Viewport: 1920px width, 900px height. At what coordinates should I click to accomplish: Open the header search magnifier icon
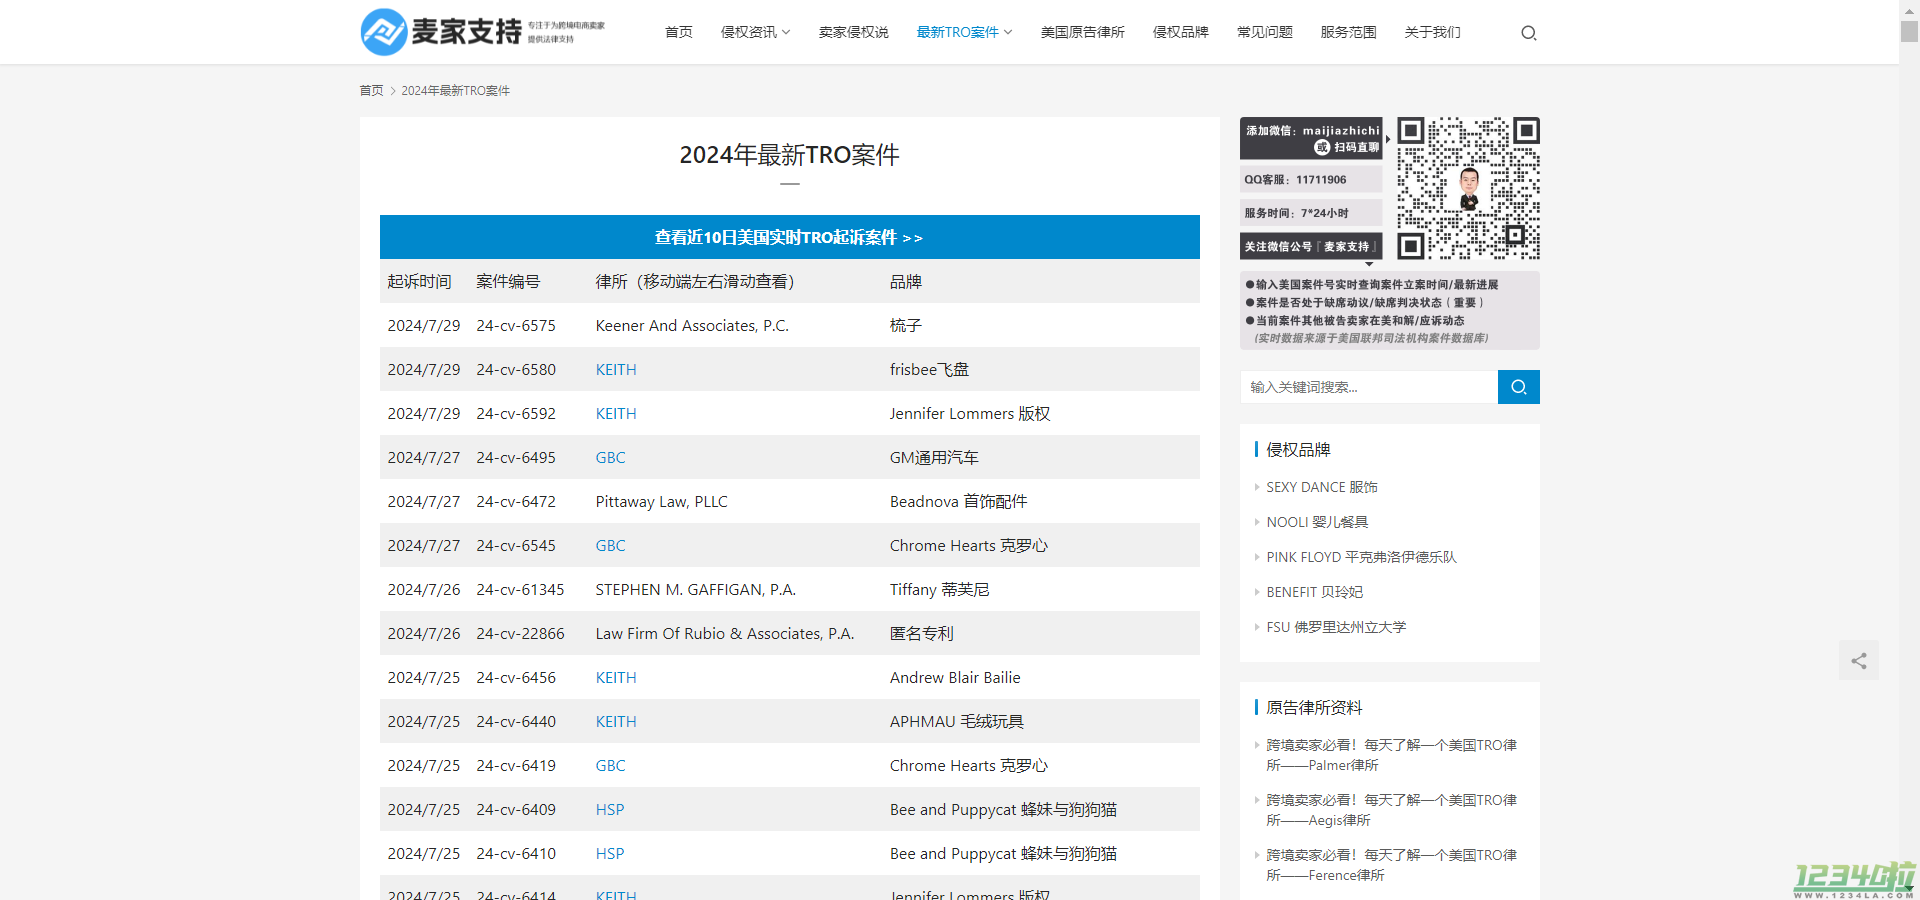pos(1528,33)
